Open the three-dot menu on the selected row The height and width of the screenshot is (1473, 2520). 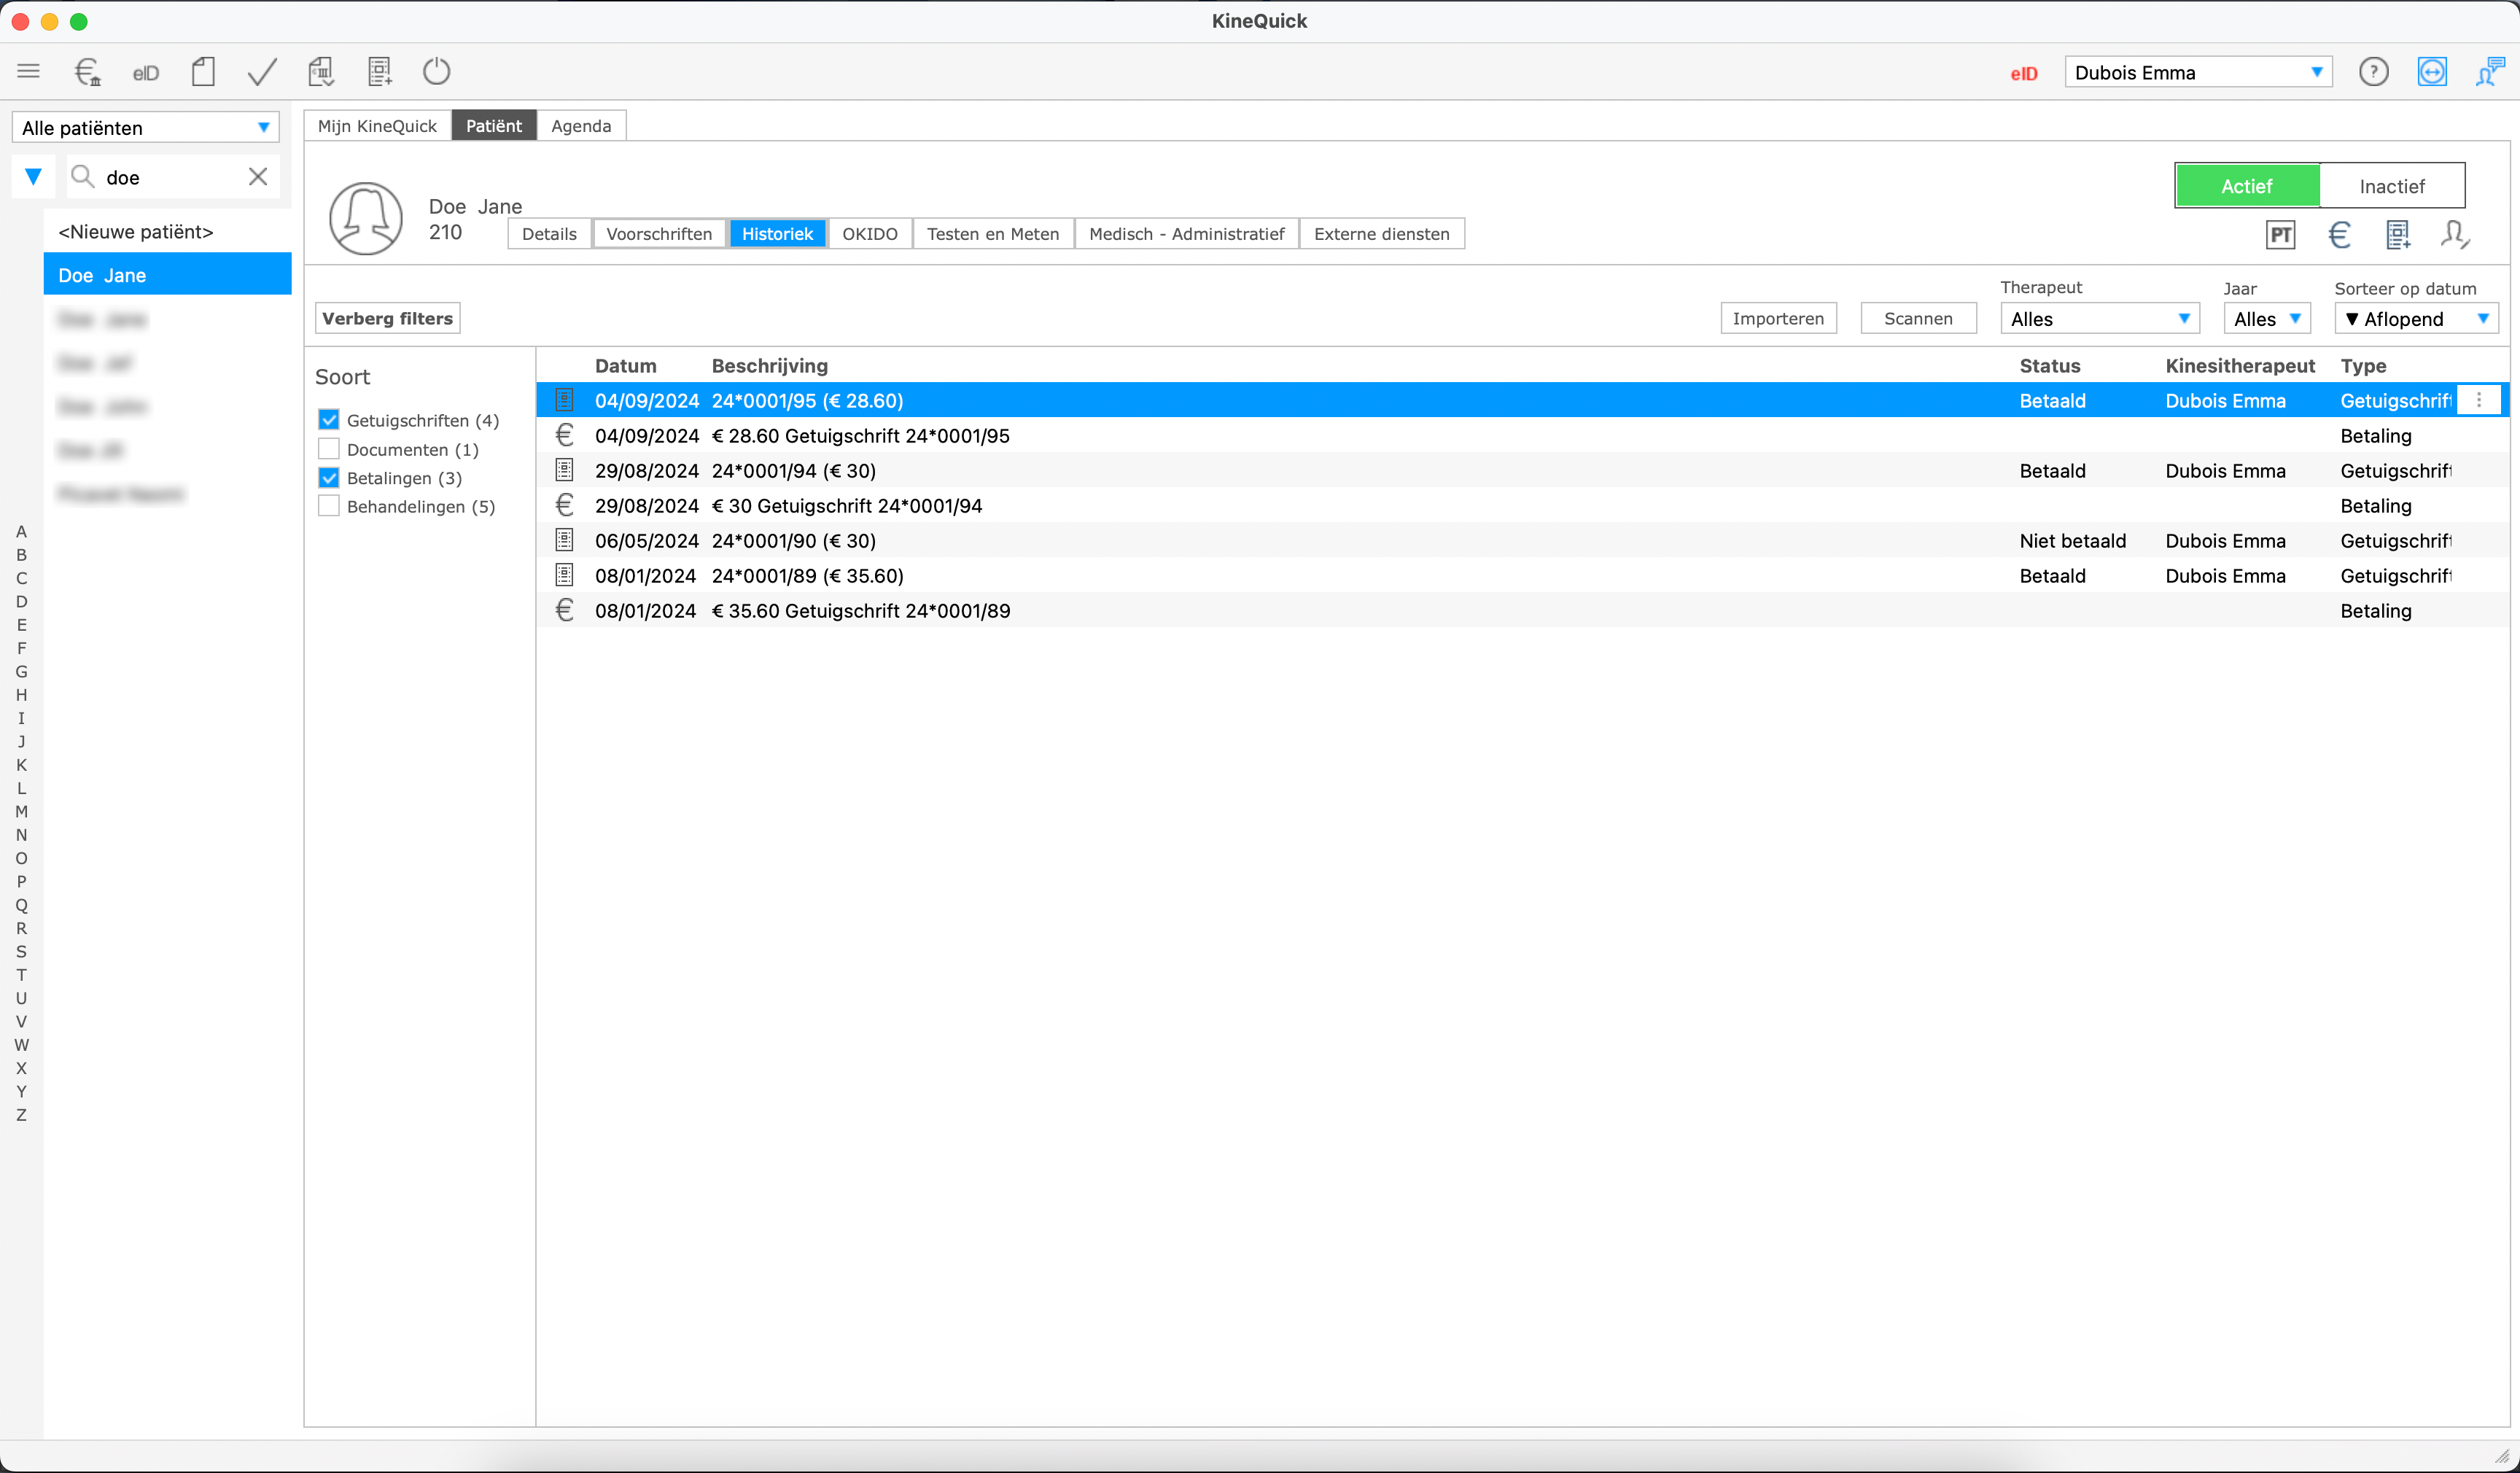(2479, 400)
